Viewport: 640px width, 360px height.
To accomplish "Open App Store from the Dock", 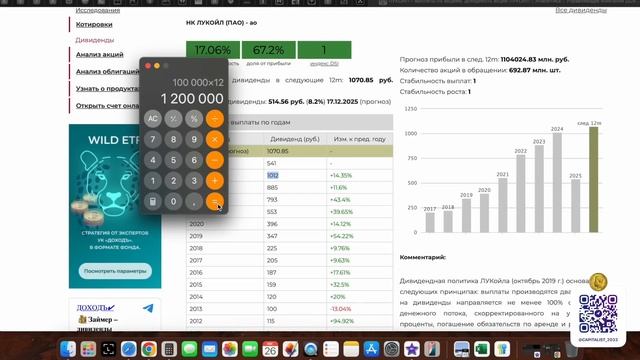I will pyautogui.click(x=371, y=349).
